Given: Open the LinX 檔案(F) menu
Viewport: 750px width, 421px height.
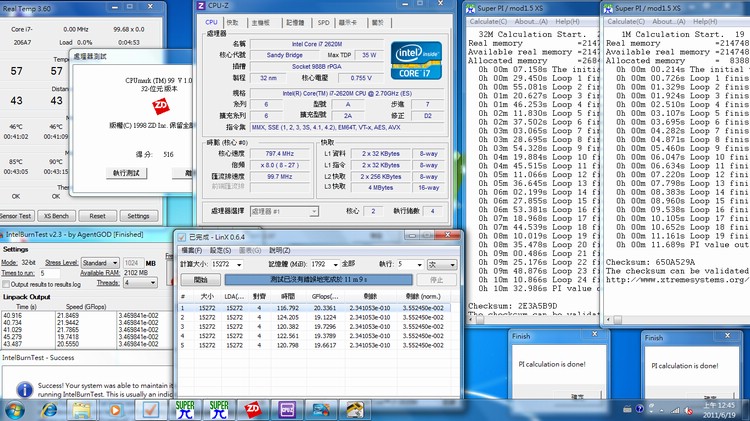Looking at the screenshot, I should [191, 250].
